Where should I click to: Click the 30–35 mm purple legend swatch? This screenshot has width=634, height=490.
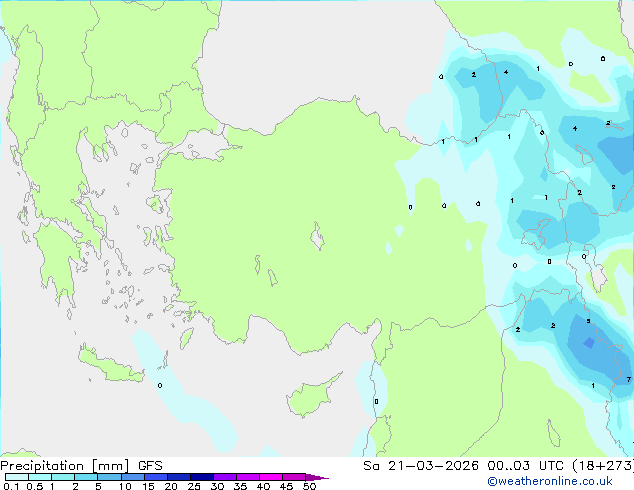[x=224, y=477]
